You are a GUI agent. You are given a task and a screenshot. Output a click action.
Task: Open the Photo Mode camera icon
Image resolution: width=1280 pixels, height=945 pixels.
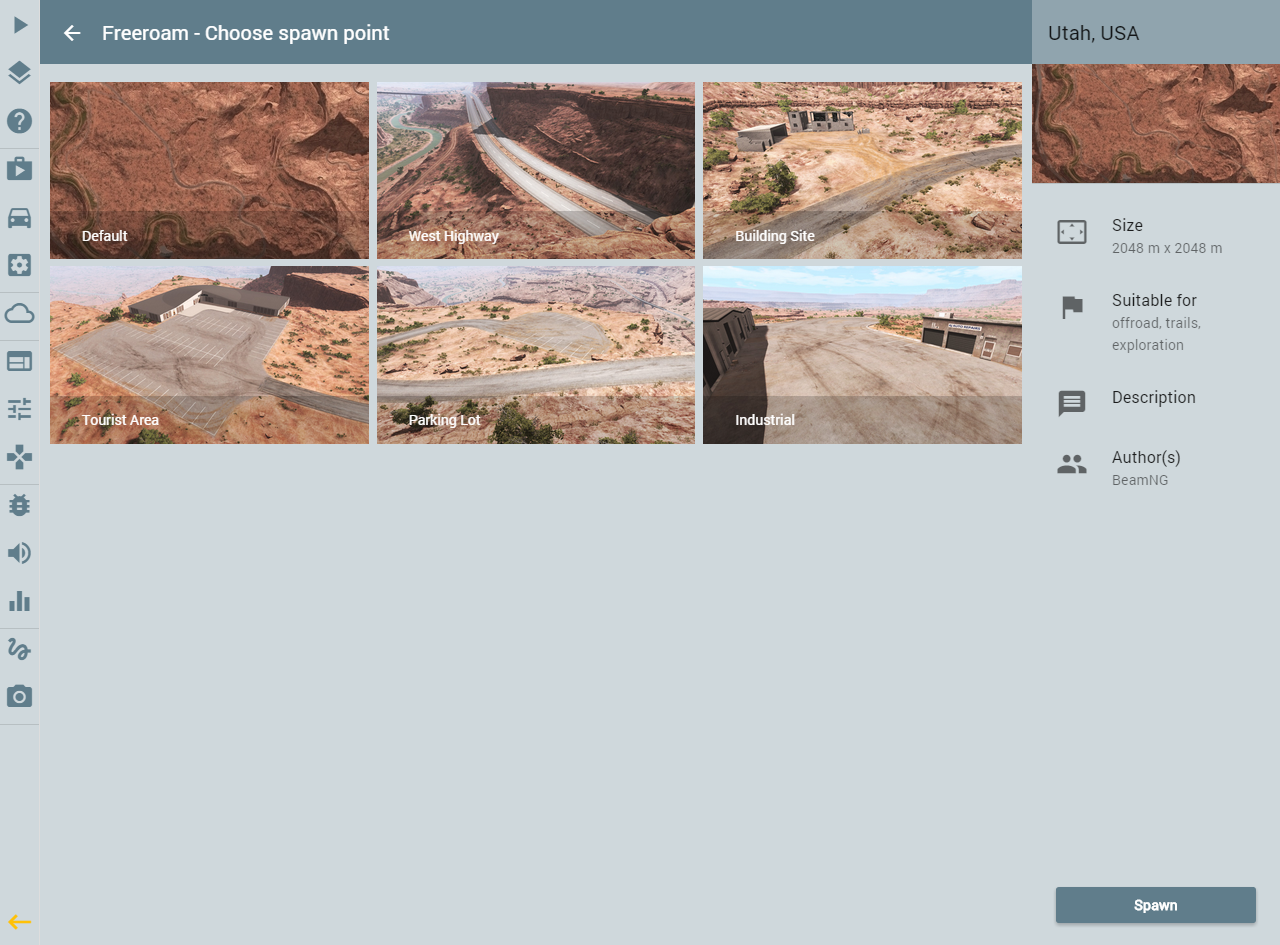pyautogui.click(x=20, y=696)
